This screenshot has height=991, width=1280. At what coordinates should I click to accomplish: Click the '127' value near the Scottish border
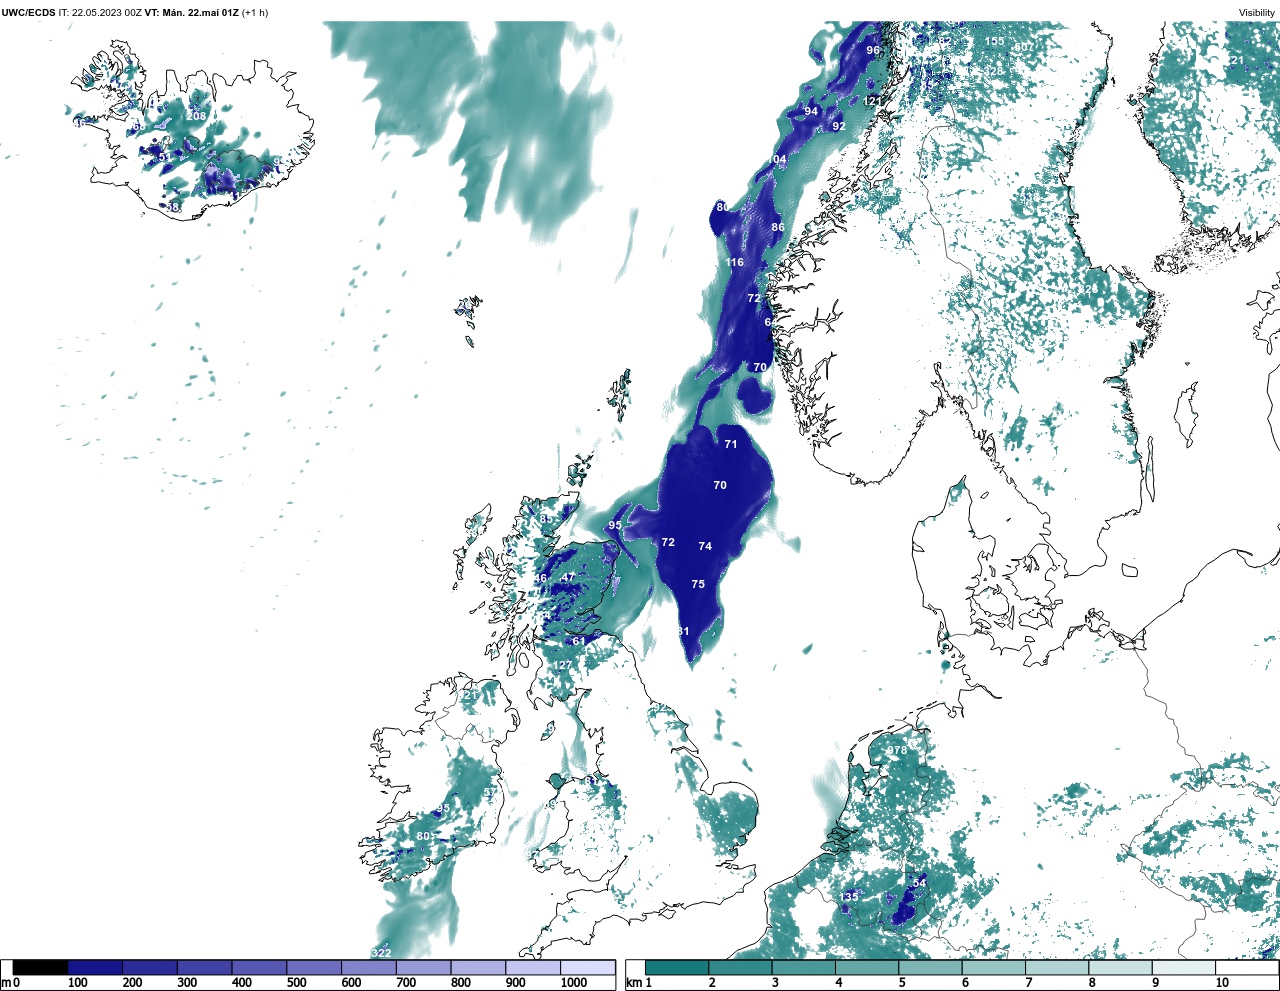(564, 665)
